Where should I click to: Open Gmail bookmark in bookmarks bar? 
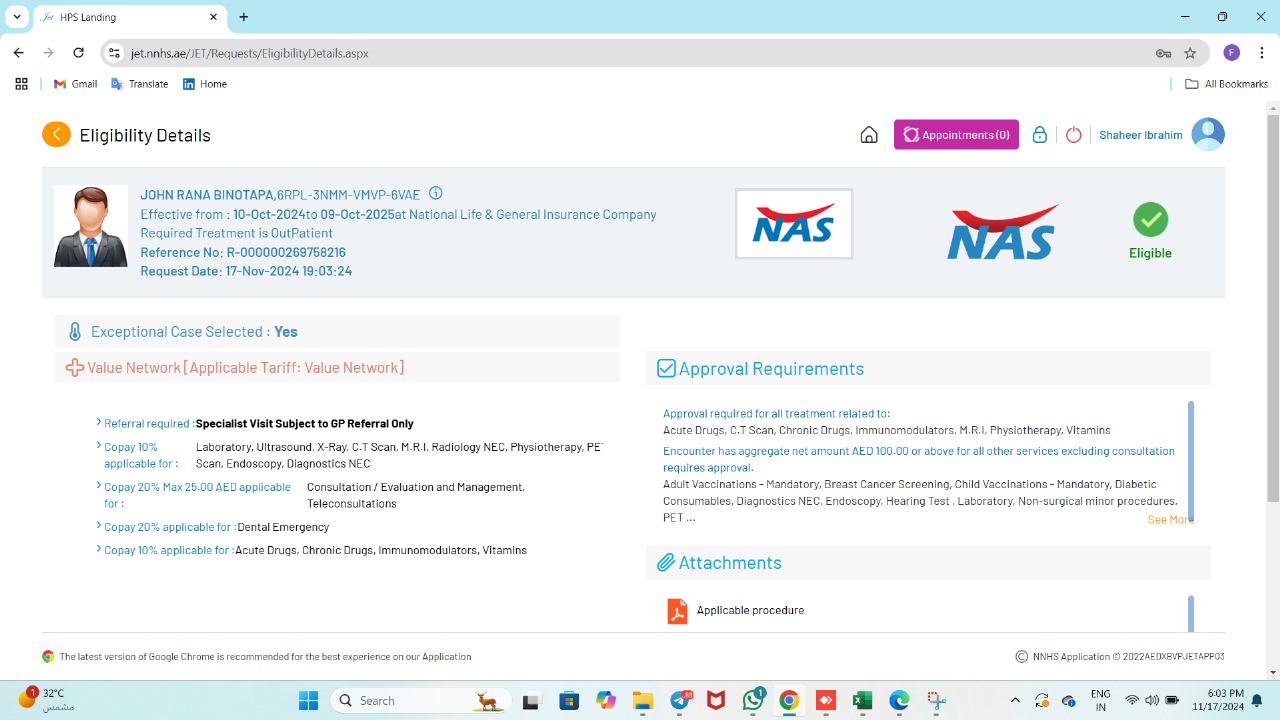click(x=75, y=84)
